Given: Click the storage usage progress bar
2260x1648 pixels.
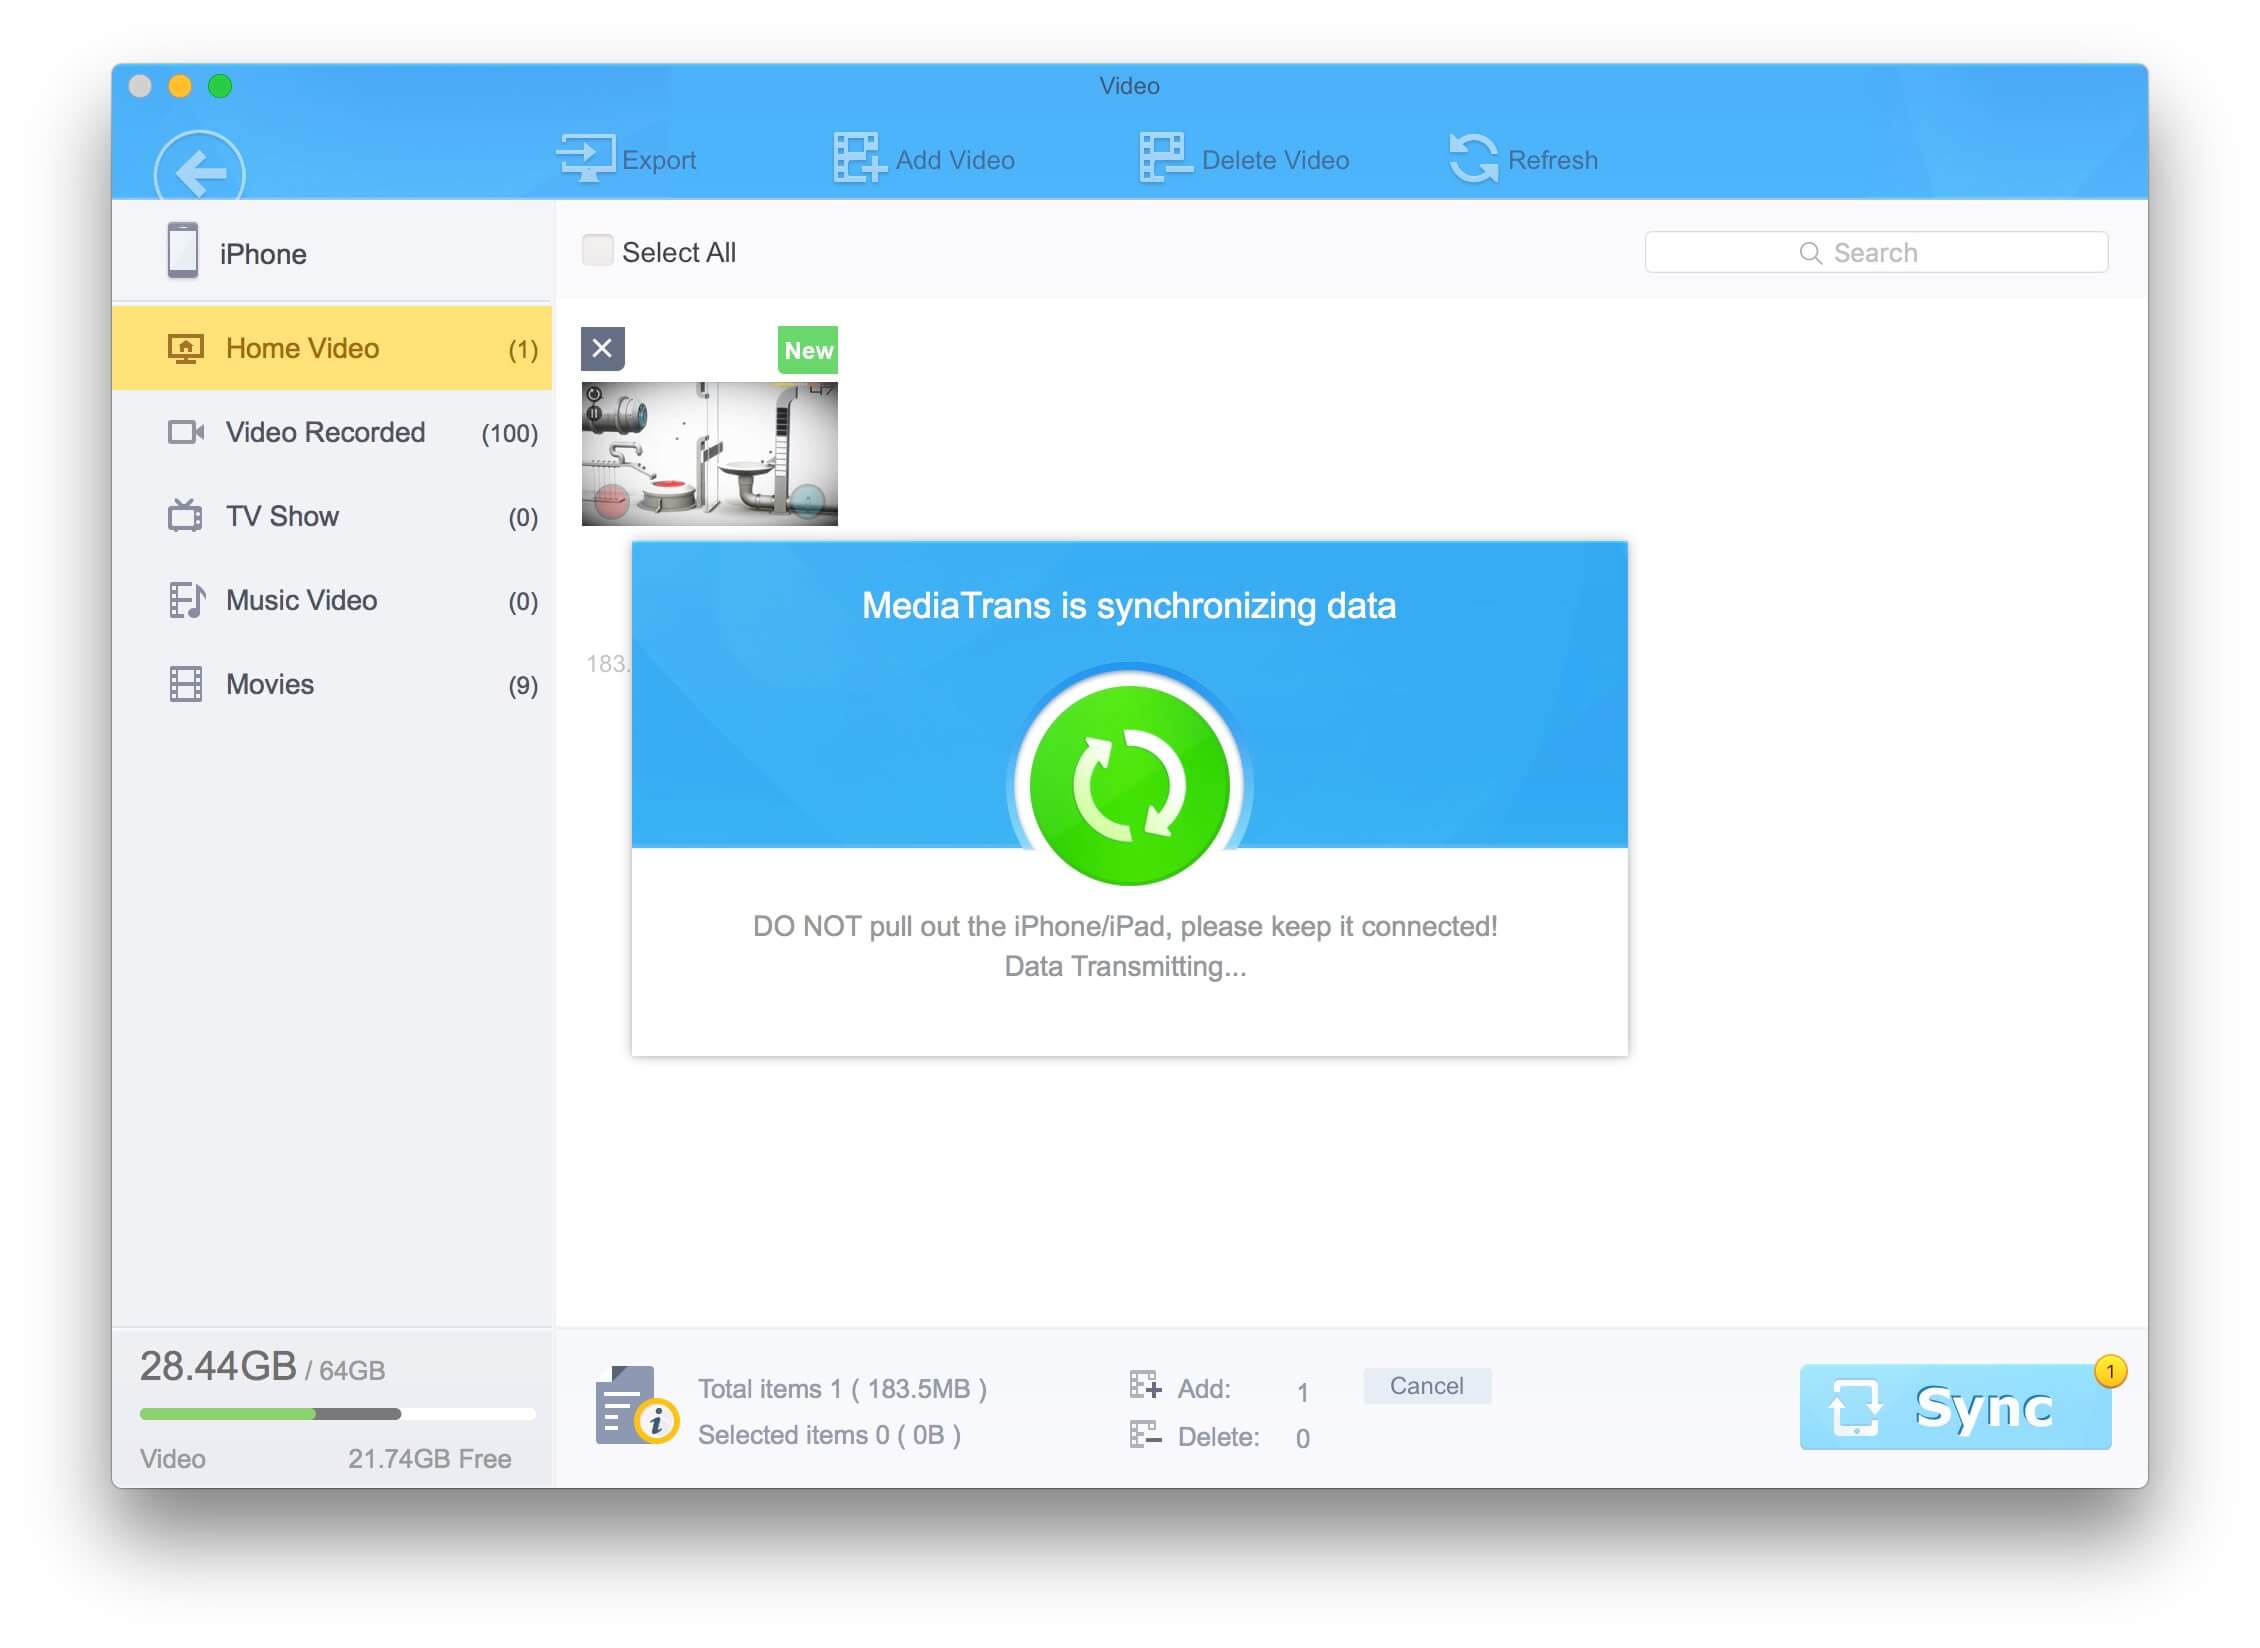Looking at the screenshot, I should click(x=338, y=1414).
